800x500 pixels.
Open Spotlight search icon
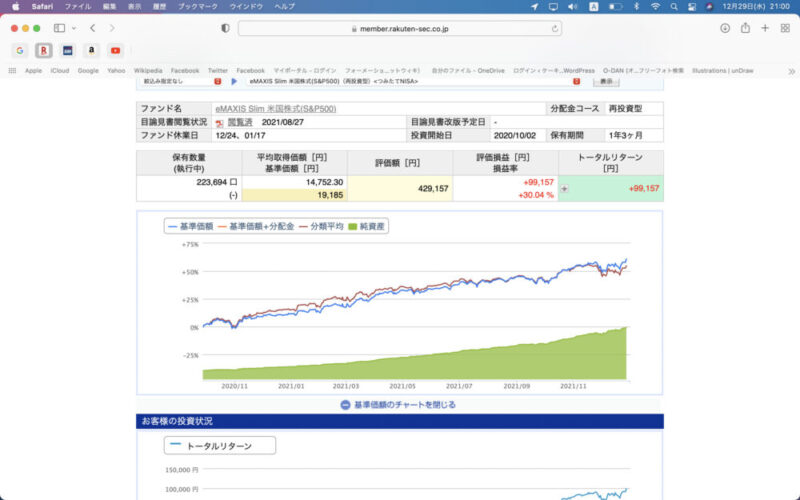click(x=674, y=7)
